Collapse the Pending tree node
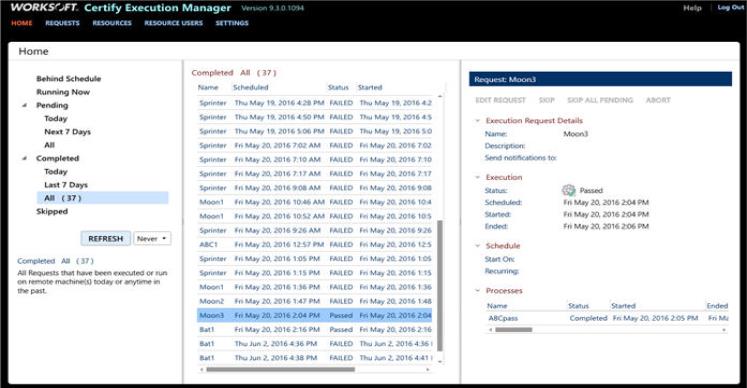This screenshot has width=747, height=388. click(x=24, y=105)
